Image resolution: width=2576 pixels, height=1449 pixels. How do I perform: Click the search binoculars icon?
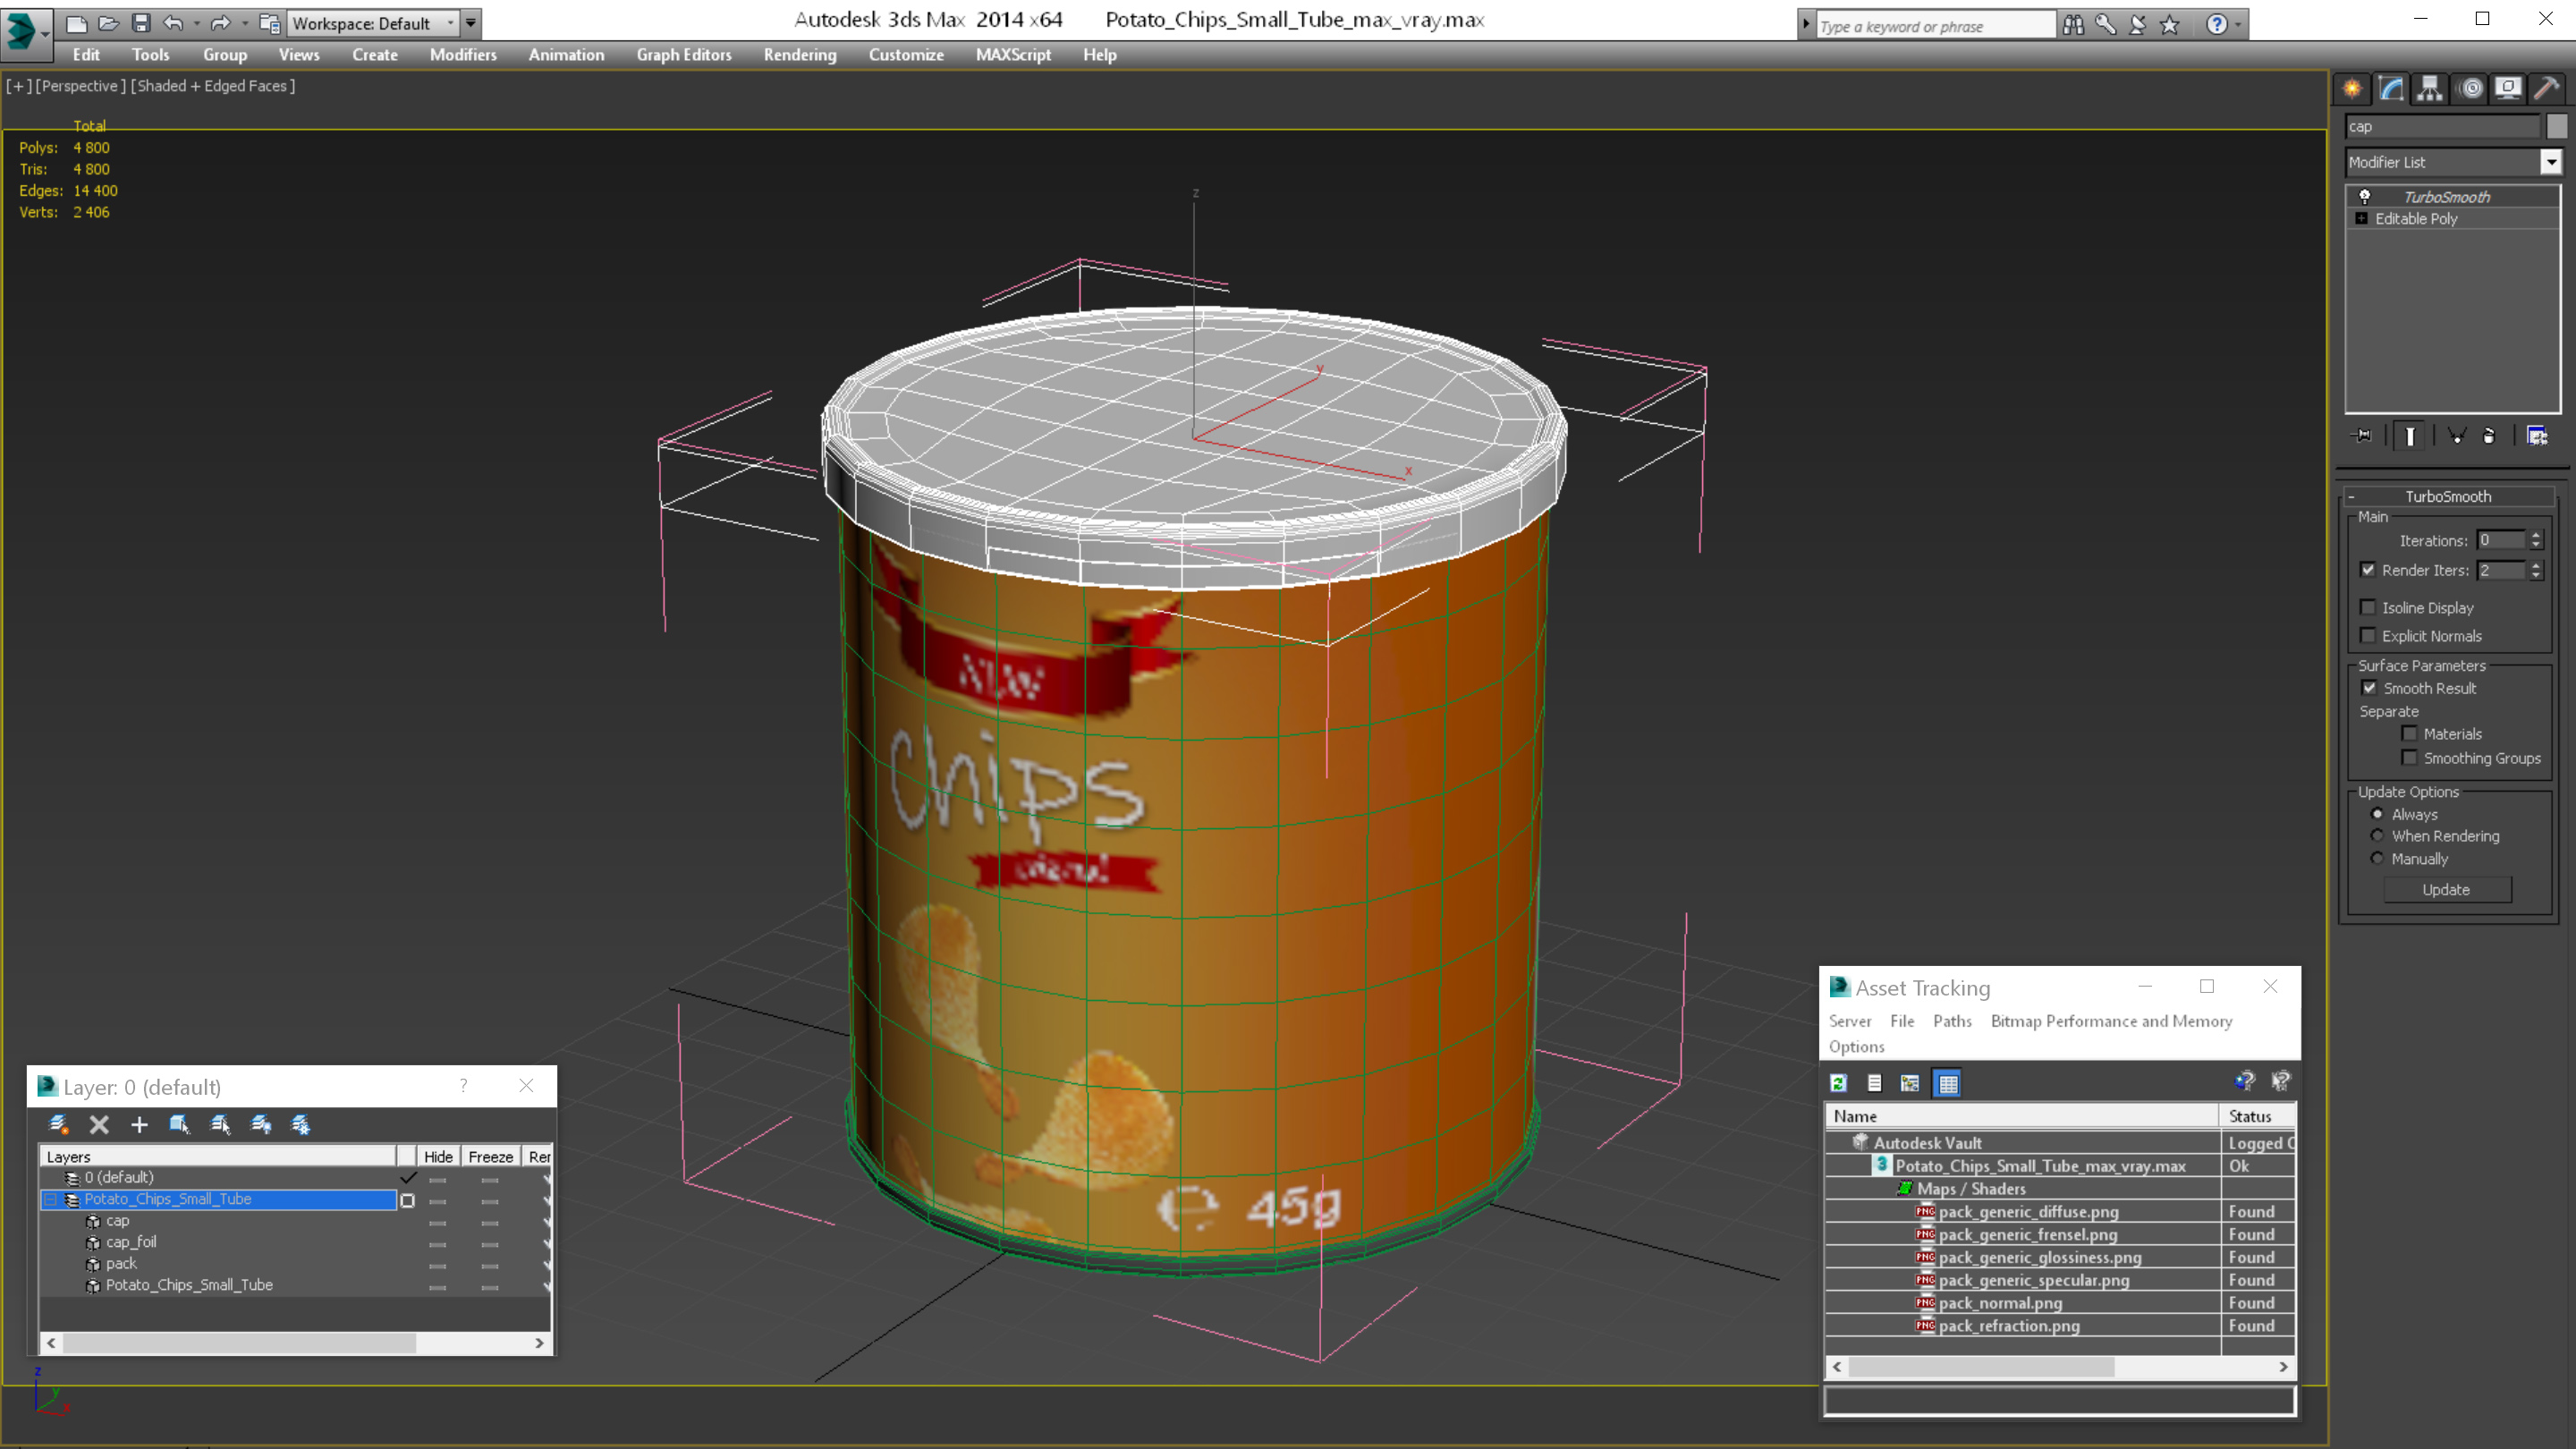(x=2073, y=25)
